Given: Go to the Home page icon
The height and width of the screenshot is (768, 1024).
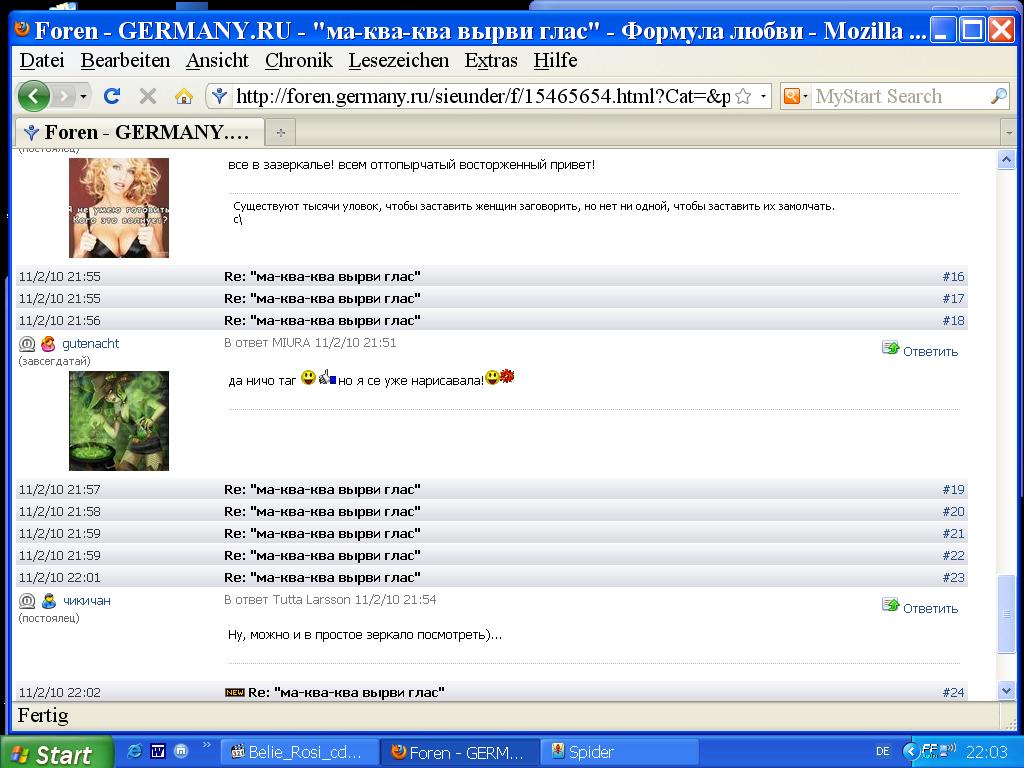Looking at the screenshot, I should (184, 96).
